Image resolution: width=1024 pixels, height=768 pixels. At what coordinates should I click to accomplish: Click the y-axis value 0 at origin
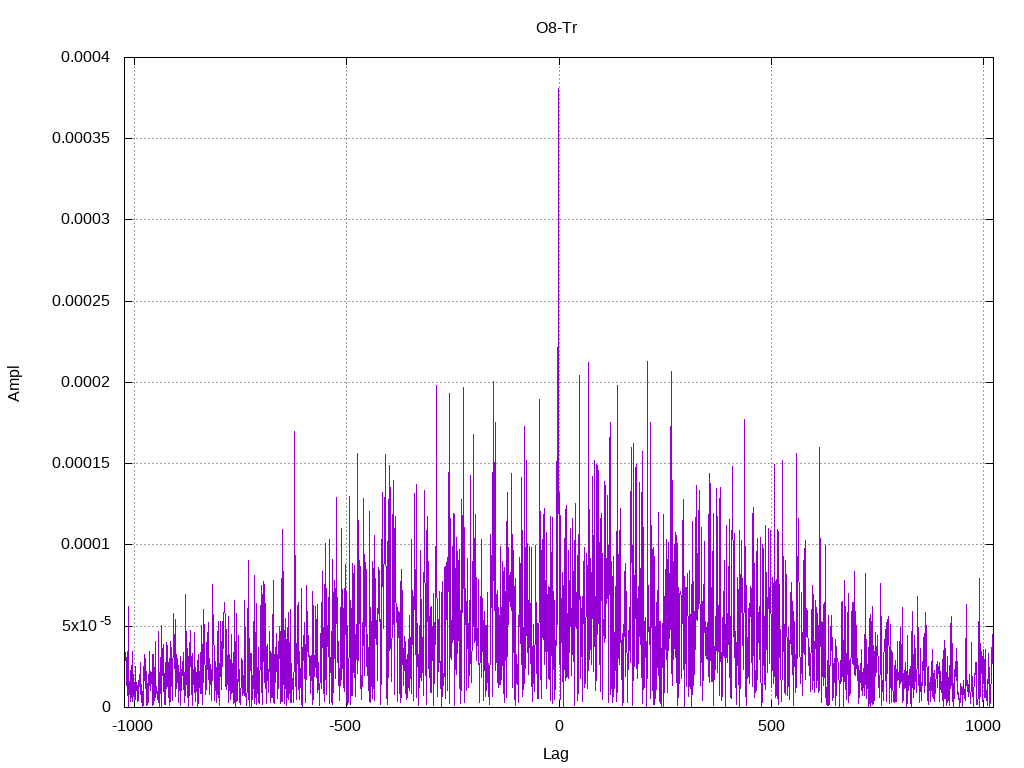(x=106, y=707)
